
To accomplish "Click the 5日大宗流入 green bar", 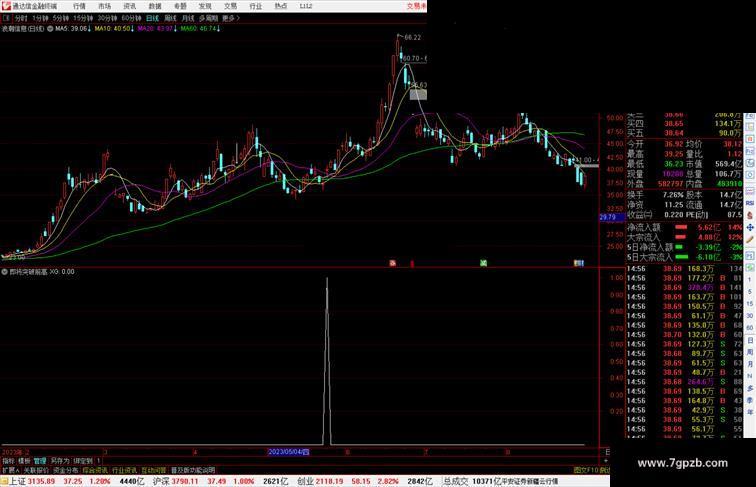I will click(x=682, y=257).
